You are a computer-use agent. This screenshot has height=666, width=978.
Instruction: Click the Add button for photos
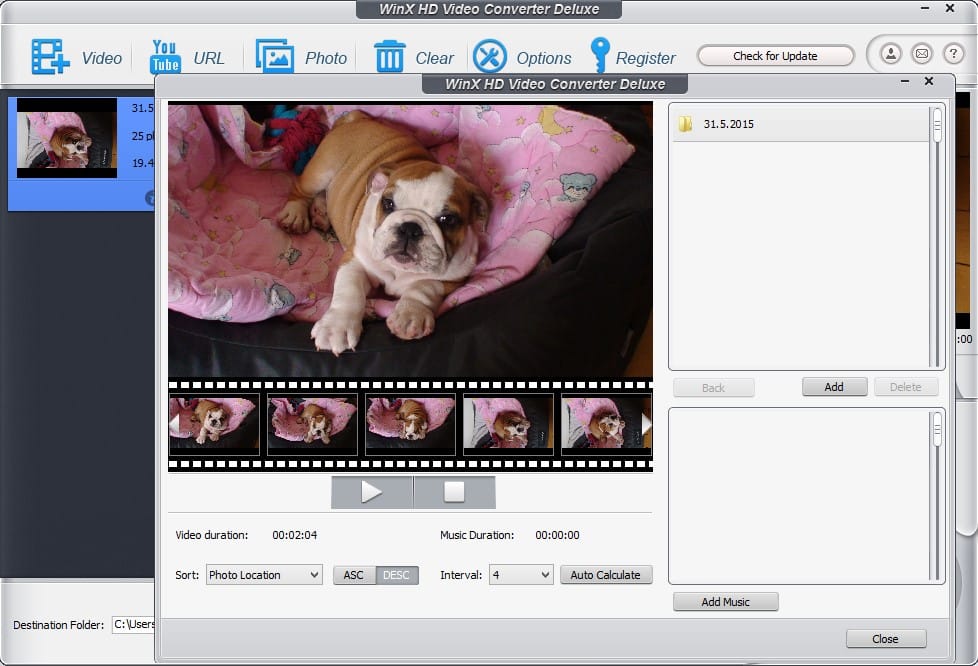pos(834,387)
